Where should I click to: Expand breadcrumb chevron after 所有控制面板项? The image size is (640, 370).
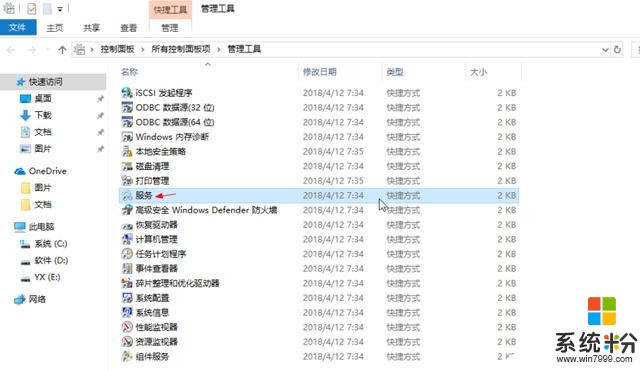219,50
